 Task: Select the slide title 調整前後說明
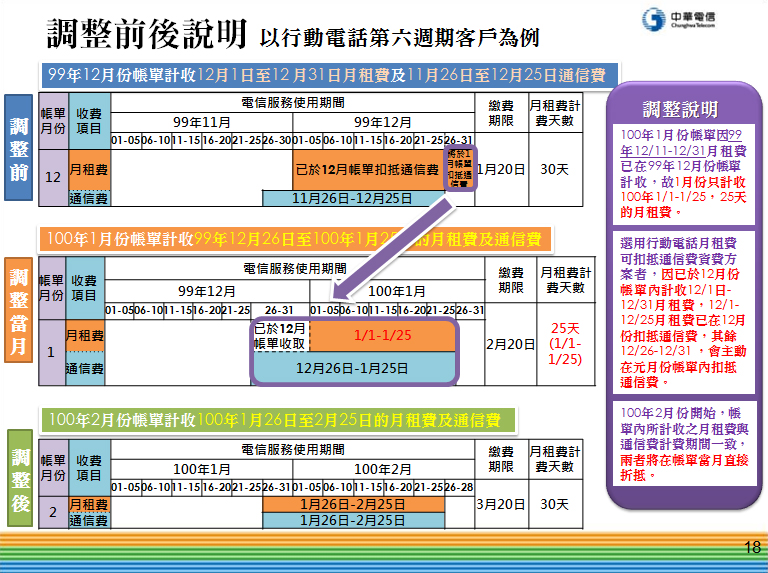[146, 34]
